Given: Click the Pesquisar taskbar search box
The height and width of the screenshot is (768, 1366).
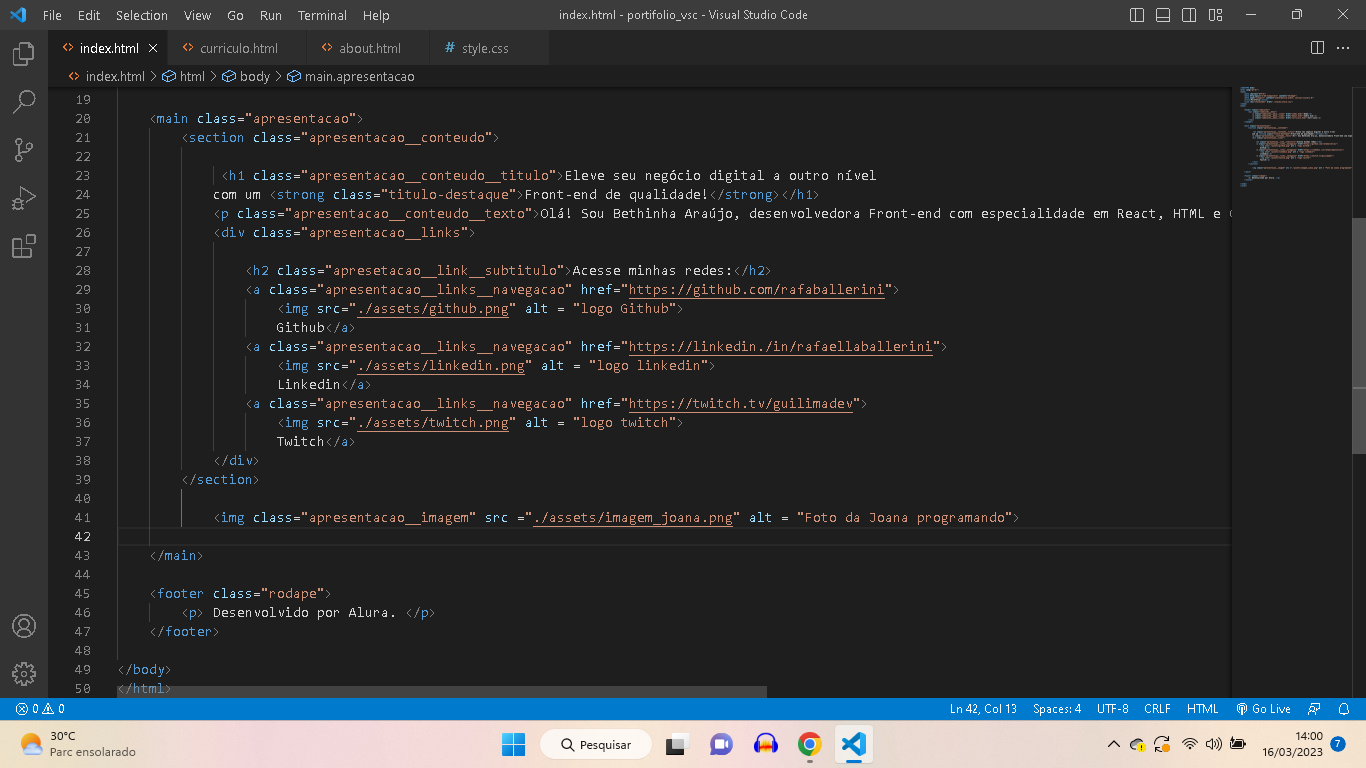Looking at the screenshot, I should [596, 745].
